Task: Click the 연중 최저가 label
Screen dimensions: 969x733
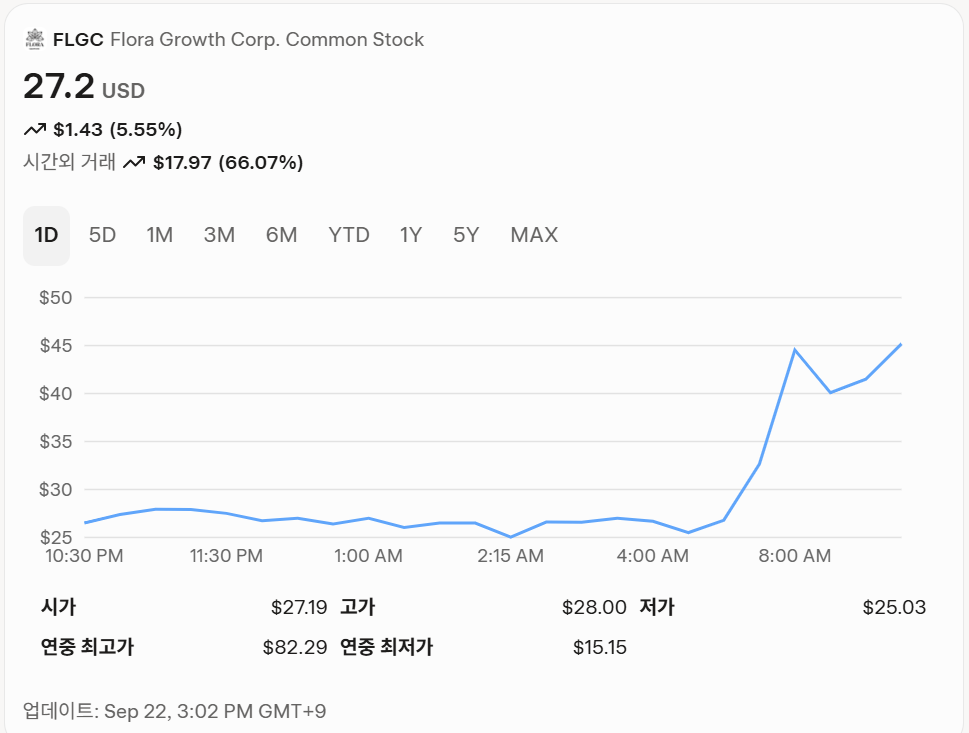Action: pyautogui.click(x=386, y=647)
